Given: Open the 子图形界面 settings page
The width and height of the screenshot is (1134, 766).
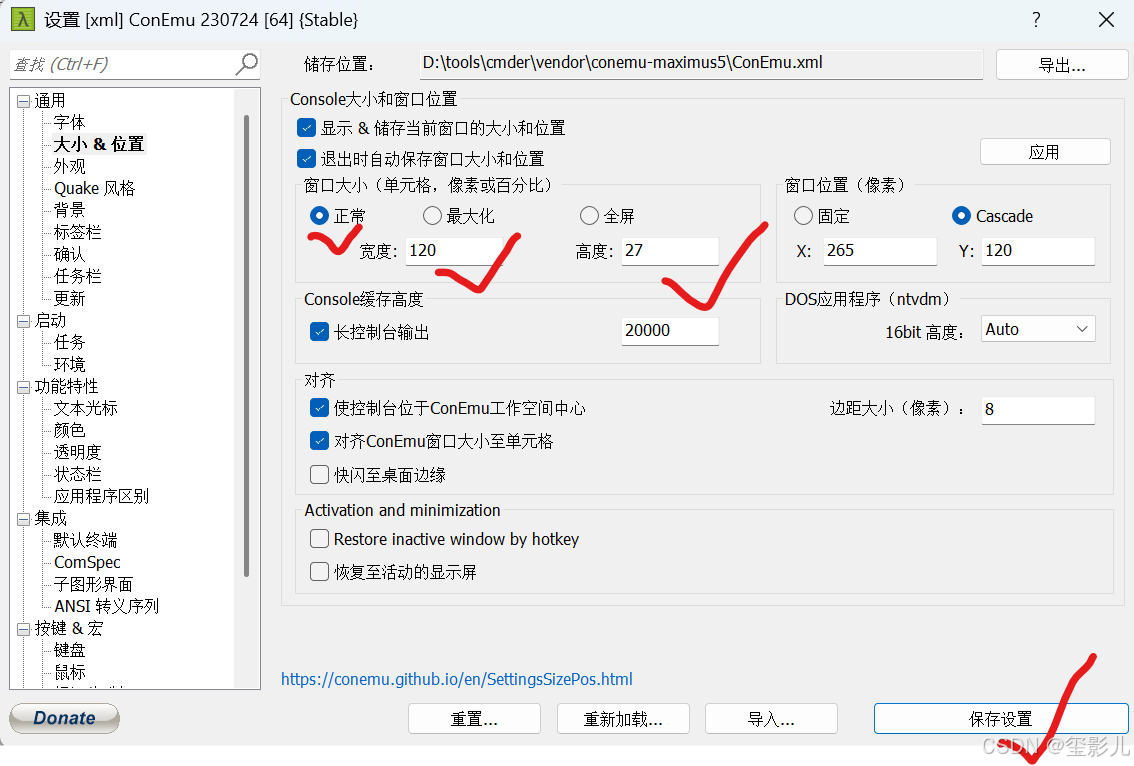Looking at the screenshot, I should tap(93, 584).
